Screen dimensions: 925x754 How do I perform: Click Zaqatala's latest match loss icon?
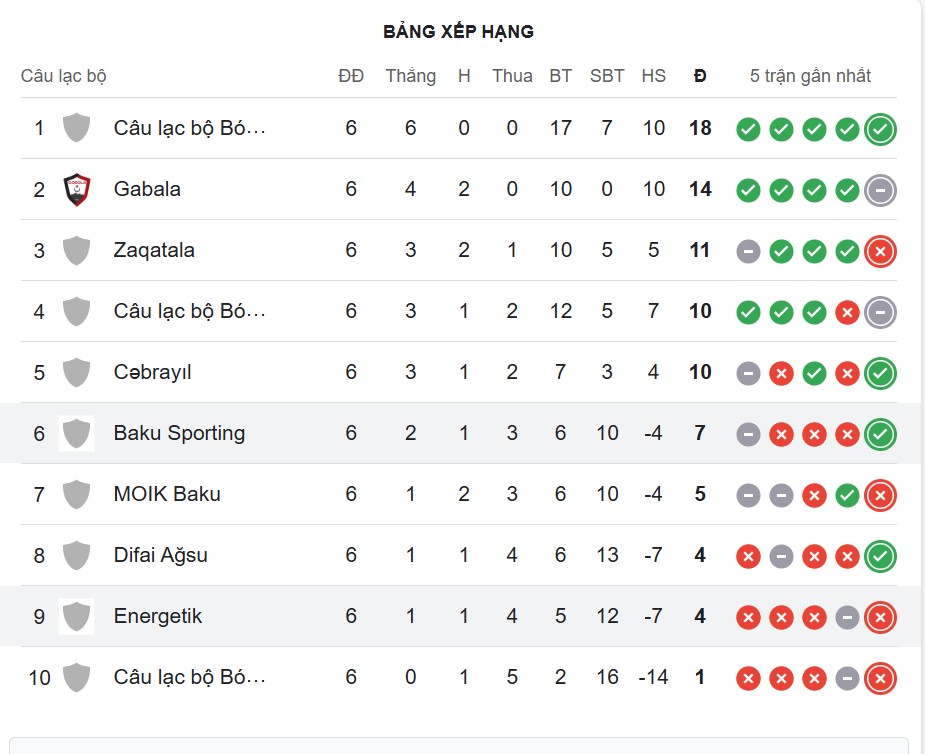[x=880, y=251]
